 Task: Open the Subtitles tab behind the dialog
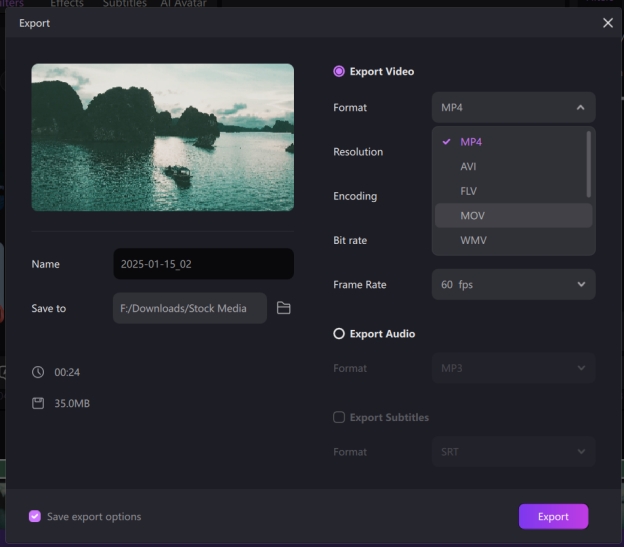point(125,3)
